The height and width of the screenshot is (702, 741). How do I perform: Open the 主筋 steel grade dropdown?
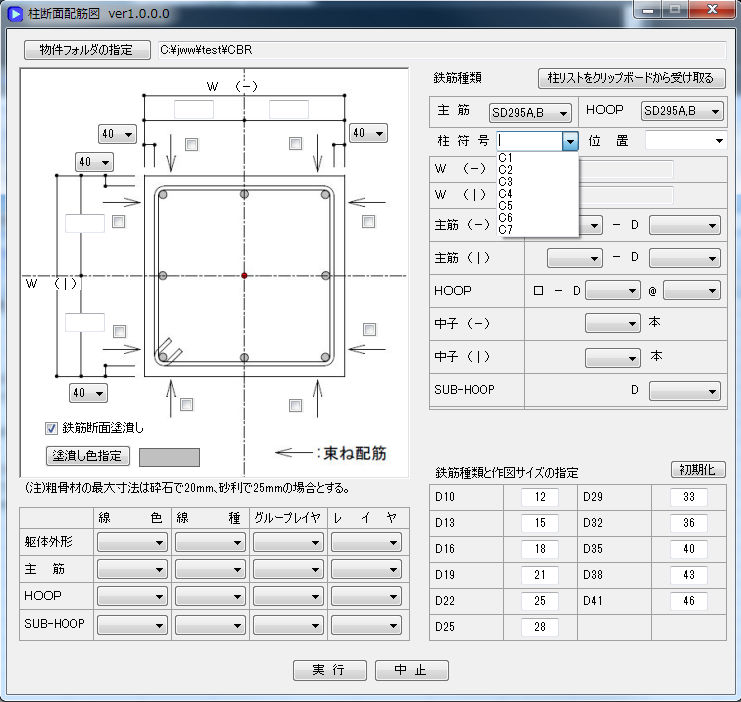click(x=529, y=112)
